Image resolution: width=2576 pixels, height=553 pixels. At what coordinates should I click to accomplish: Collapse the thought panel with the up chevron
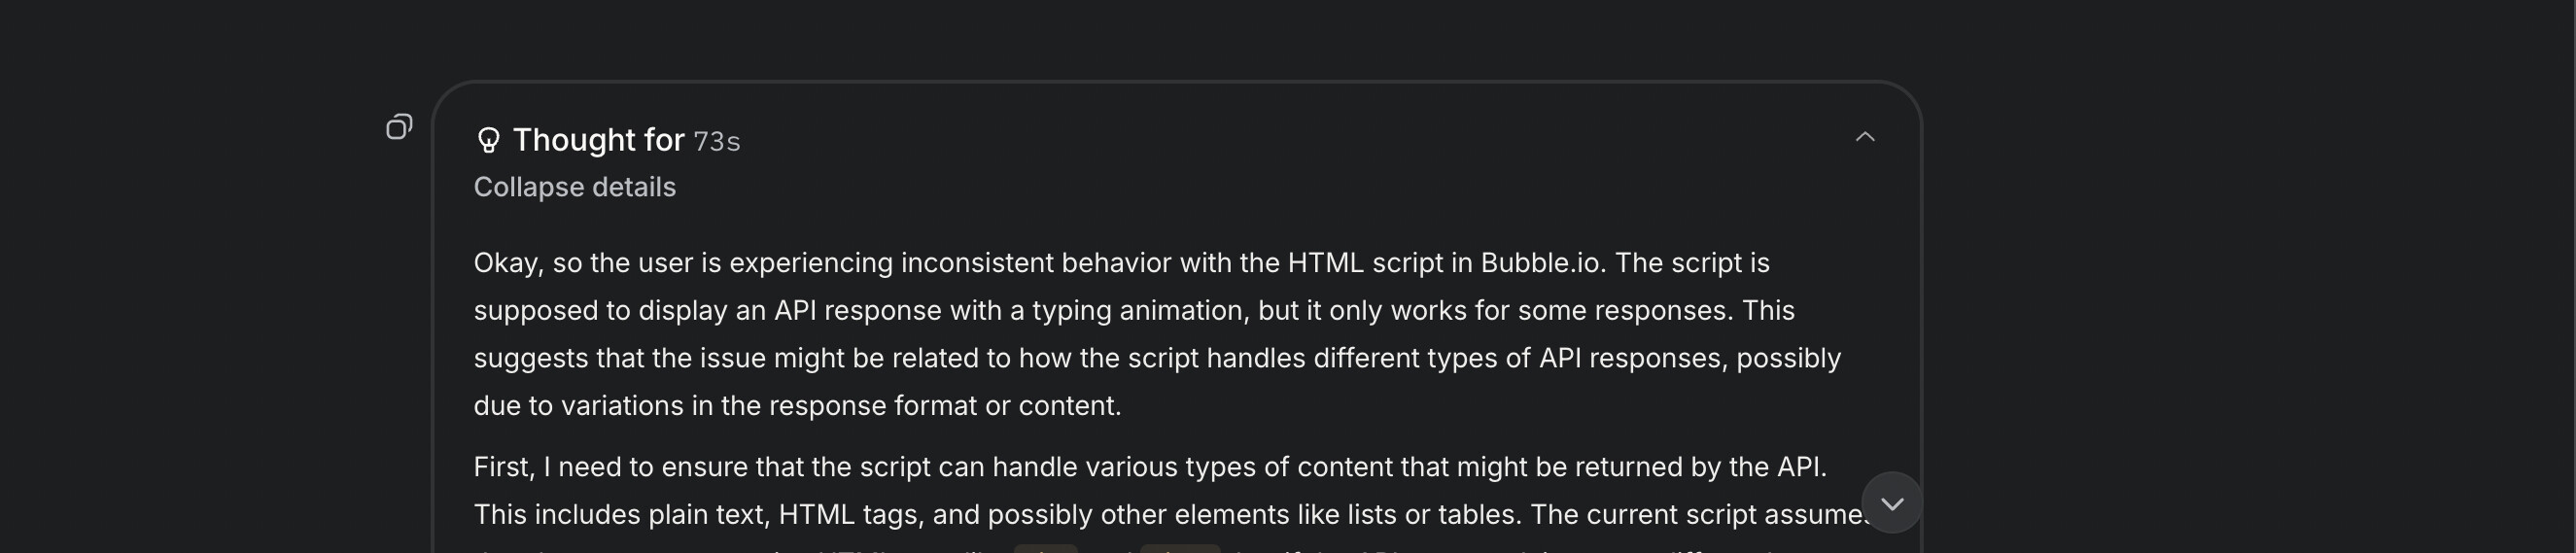1865,137
